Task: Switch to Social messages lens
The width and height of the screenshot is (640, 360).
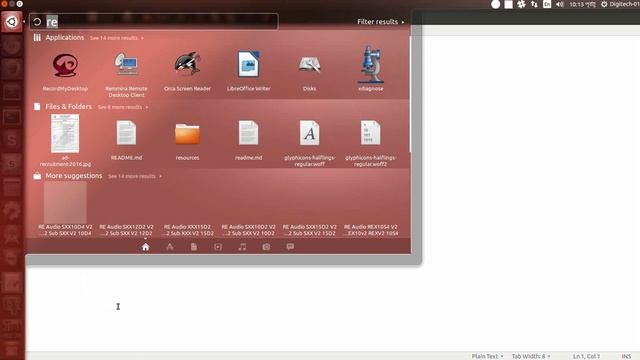Action: 290,247
